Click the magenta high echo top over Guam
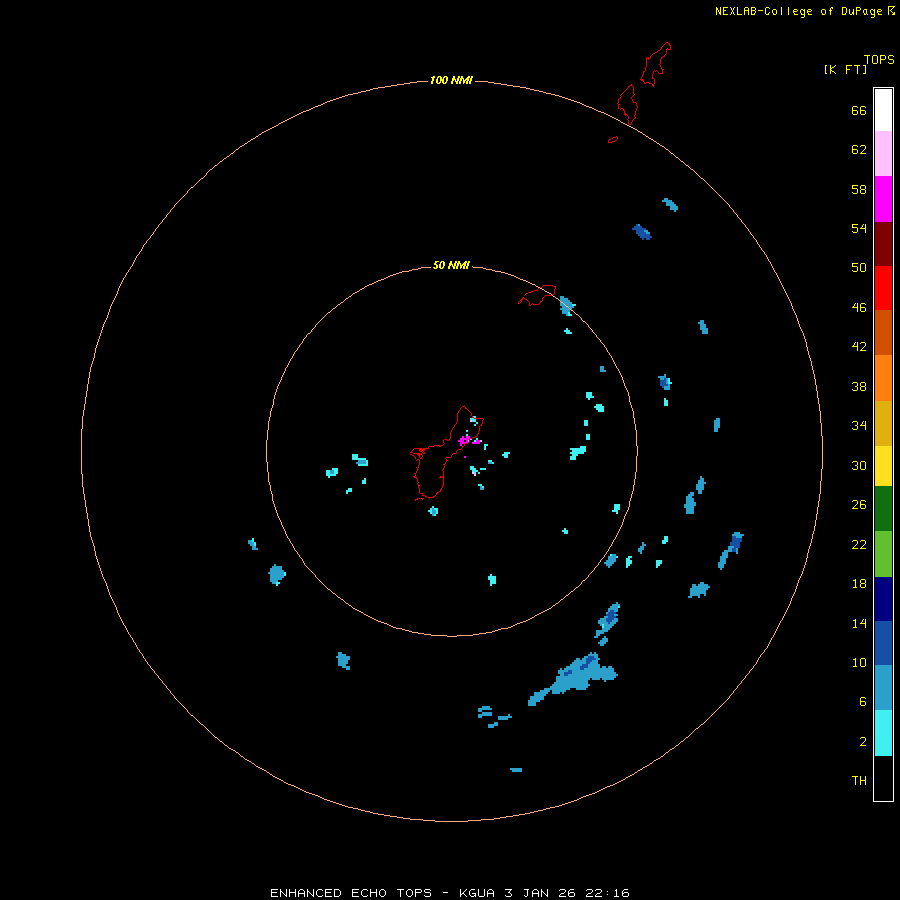900x900 pixels. click(x=465, y=440)
